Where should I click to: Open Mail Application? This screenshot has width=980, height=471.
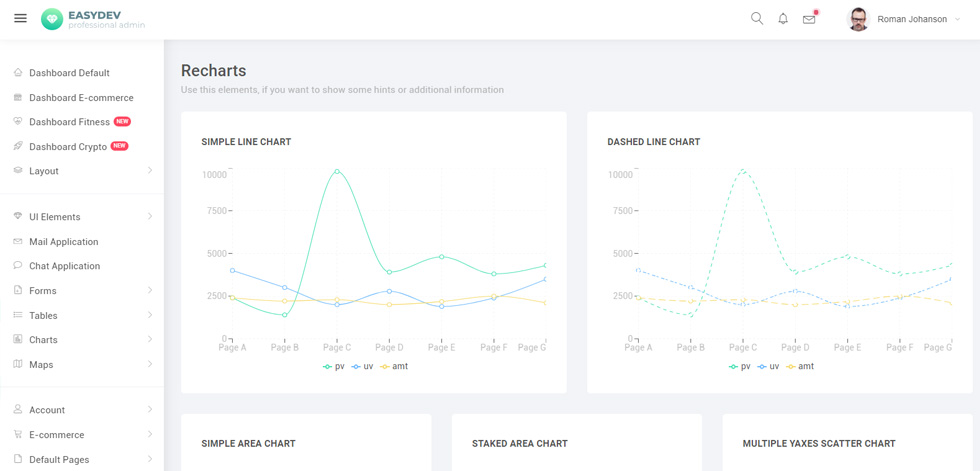64,241
